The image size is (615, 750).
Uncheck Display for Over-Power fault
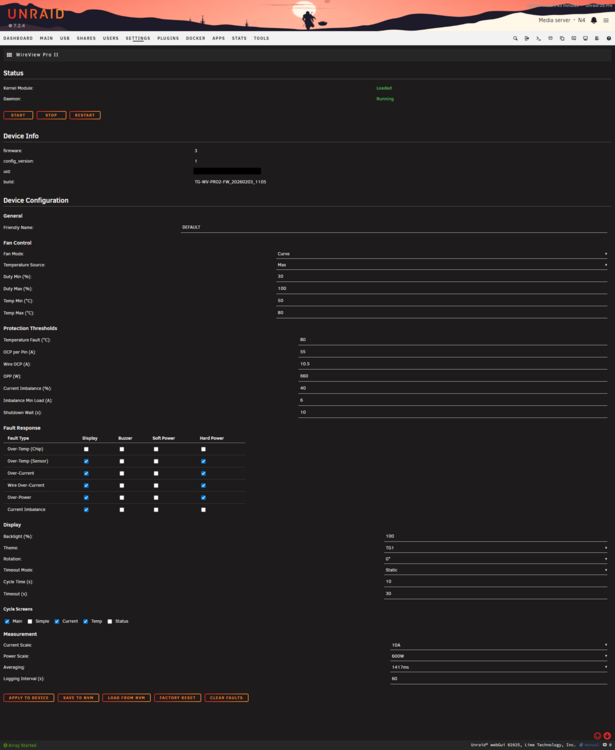pos(86,497)
